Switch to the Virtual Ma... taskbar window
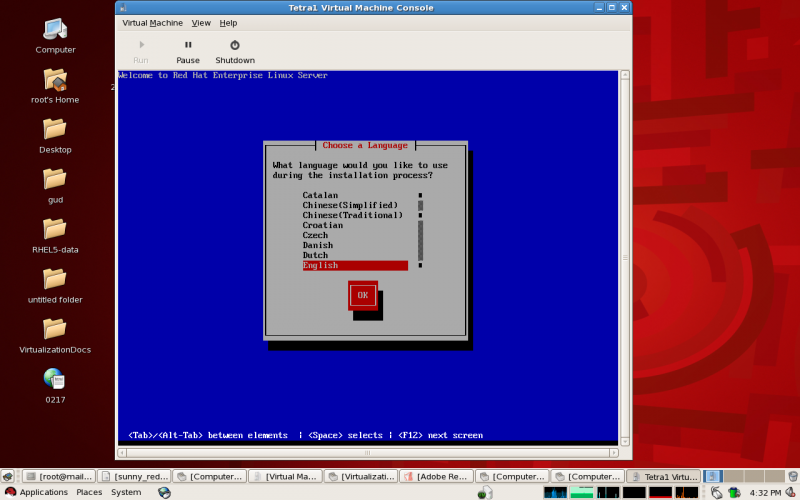 (285, 477)
